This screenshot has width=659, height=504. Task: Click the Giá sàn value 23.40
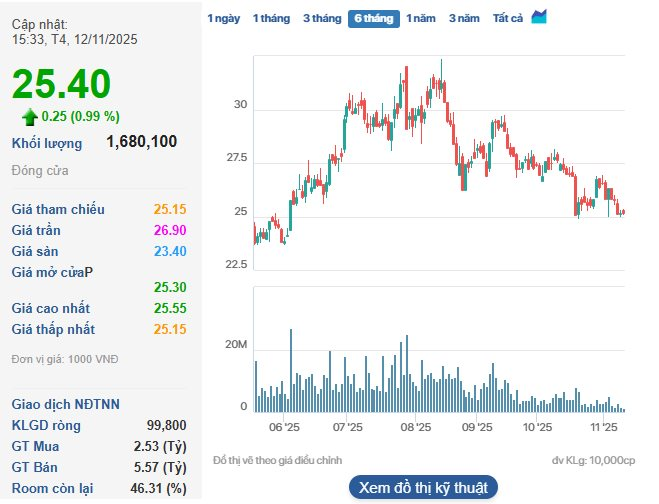[x=170, y=250]
